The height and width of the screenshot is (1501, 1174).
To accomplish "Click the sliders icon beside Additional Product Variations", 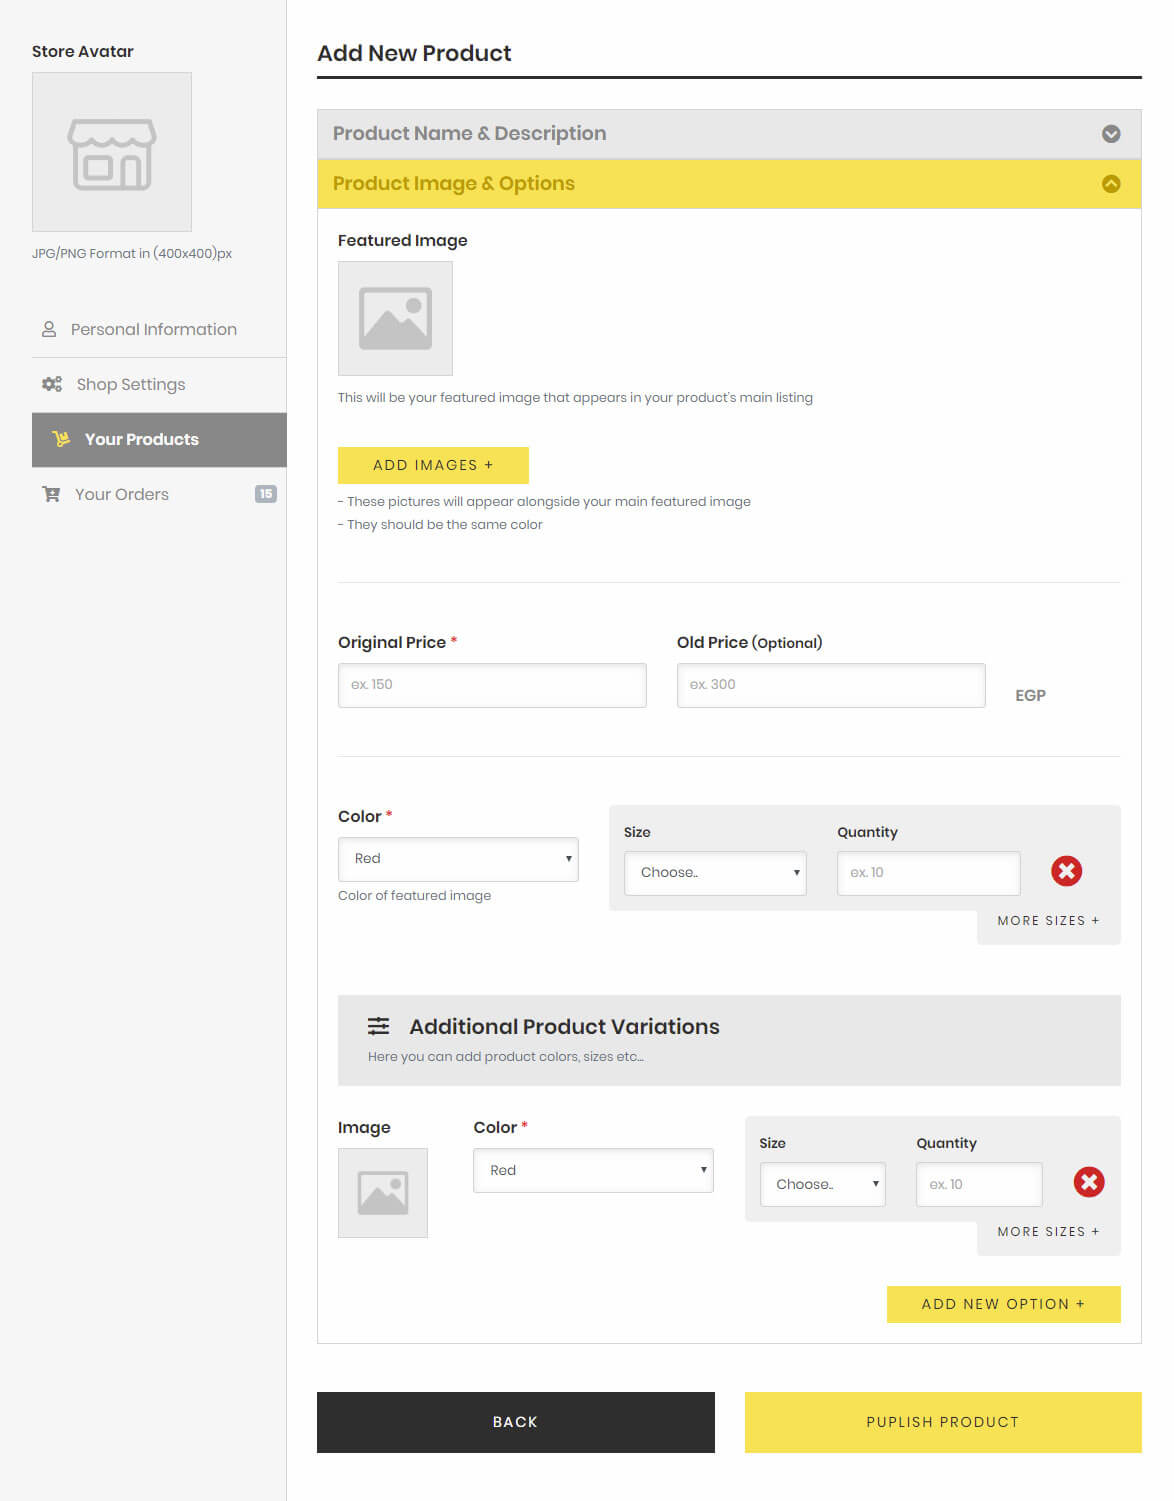I will click(x=378, y=1026).
